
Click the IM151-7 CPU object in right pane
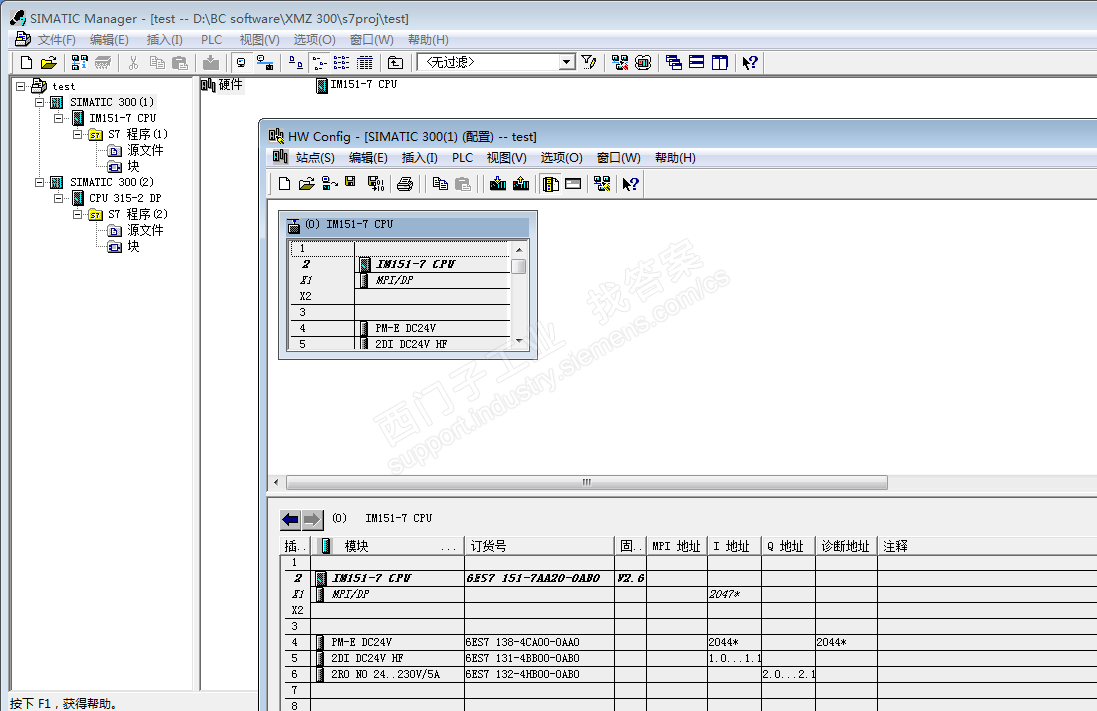[357, 85]
